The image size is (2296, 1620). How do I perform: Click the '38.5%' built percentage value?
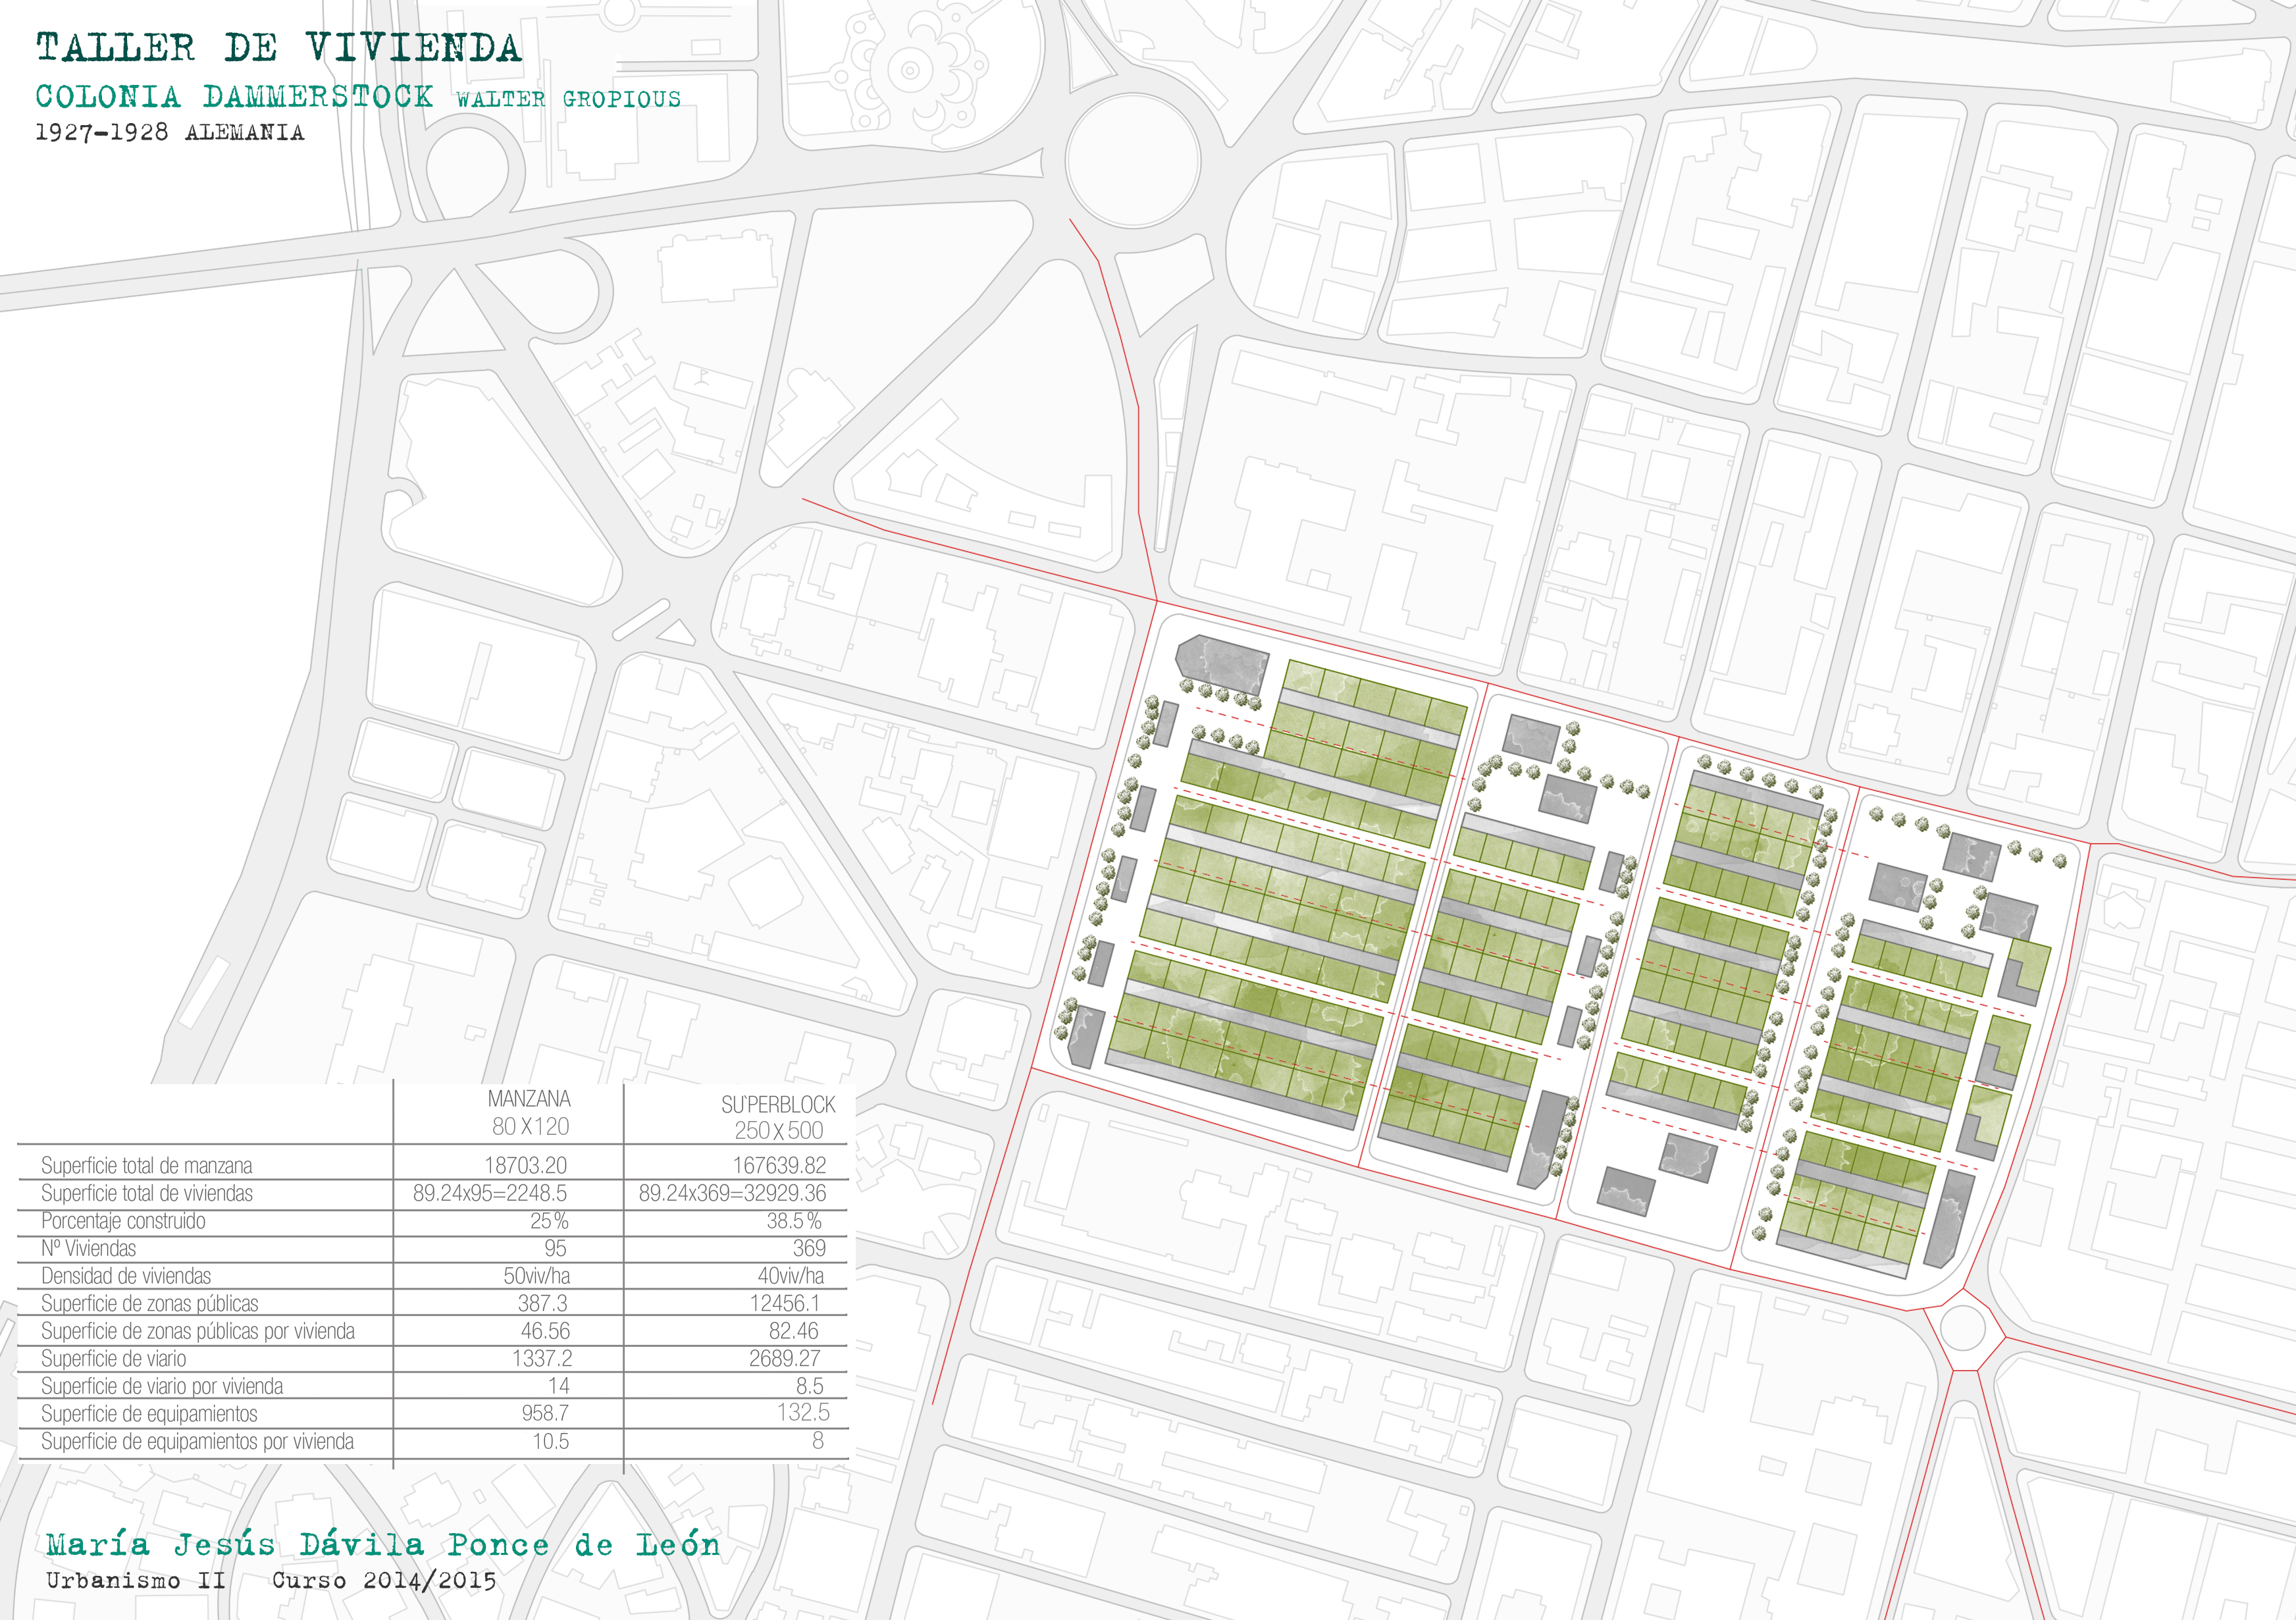coord(795,1221)
